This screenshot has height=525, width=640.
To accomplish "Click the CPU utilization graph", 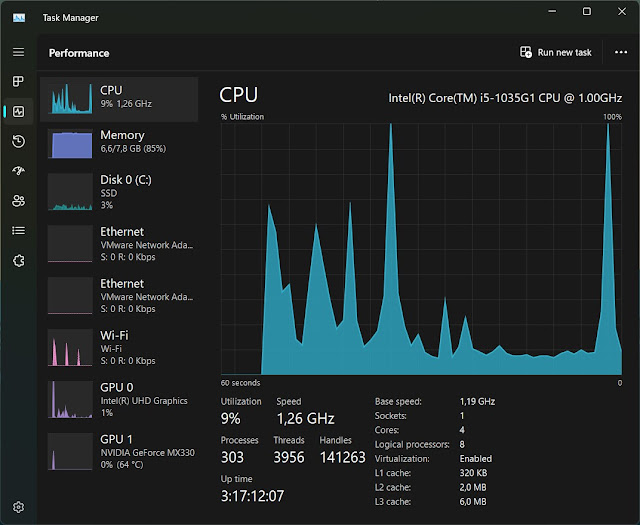I will [421, 249].
